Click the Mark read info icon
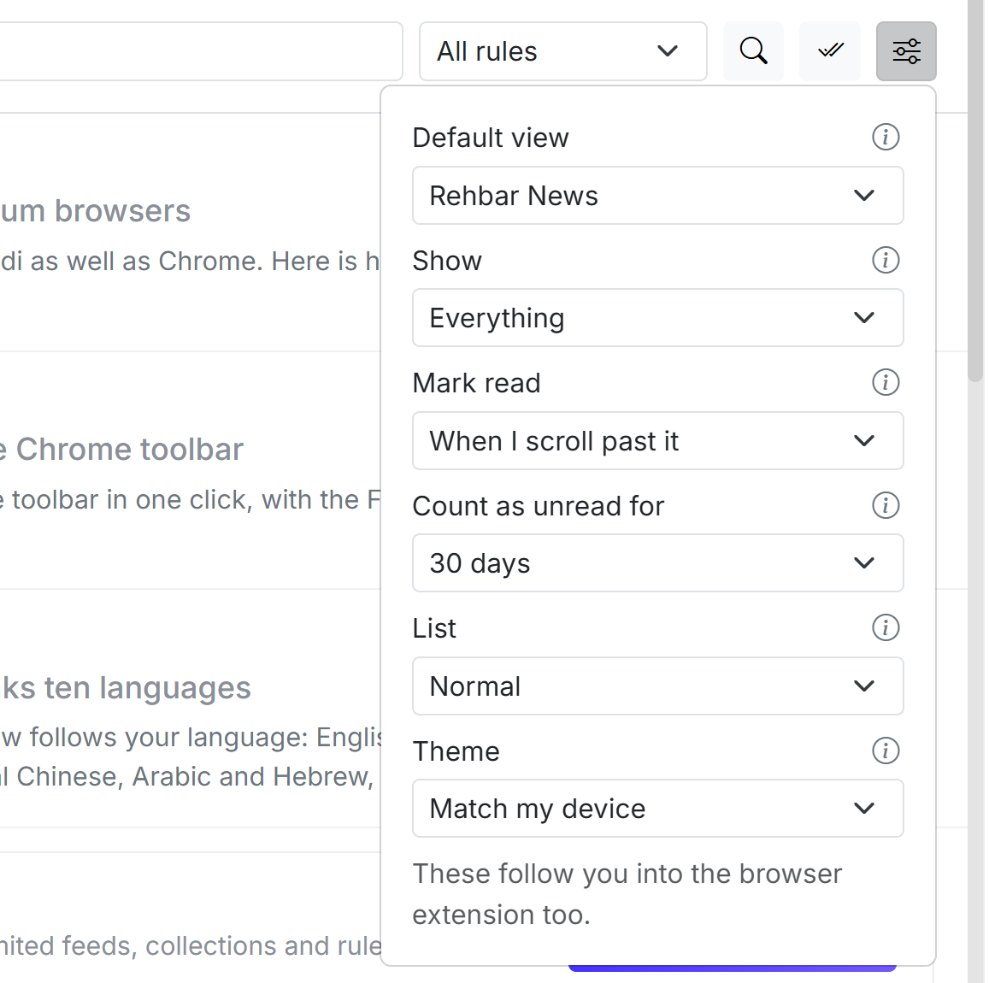The width and height of the screenshot is (989, 983). 886,382
